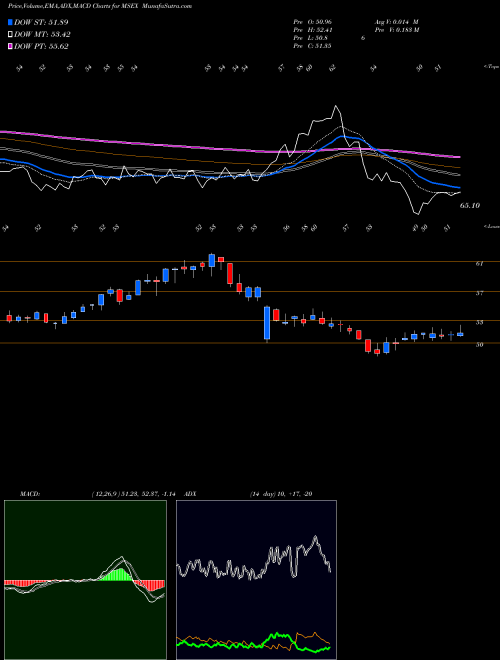Click the 'MACD:' panel heading

tap(29, 494)
